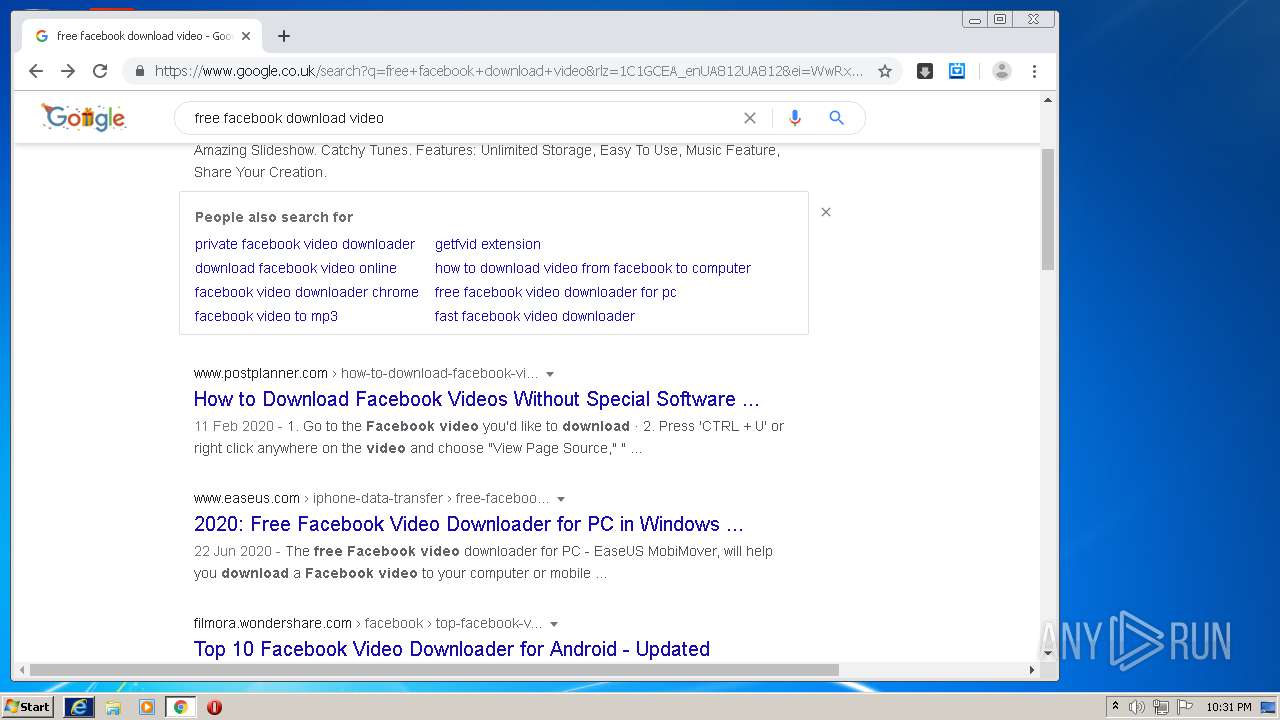Open 2020: Free Facebook Video Downloader for PC result
Image resolution: width=1280 pixels, height=720 pixels.
tap(469, 524)
